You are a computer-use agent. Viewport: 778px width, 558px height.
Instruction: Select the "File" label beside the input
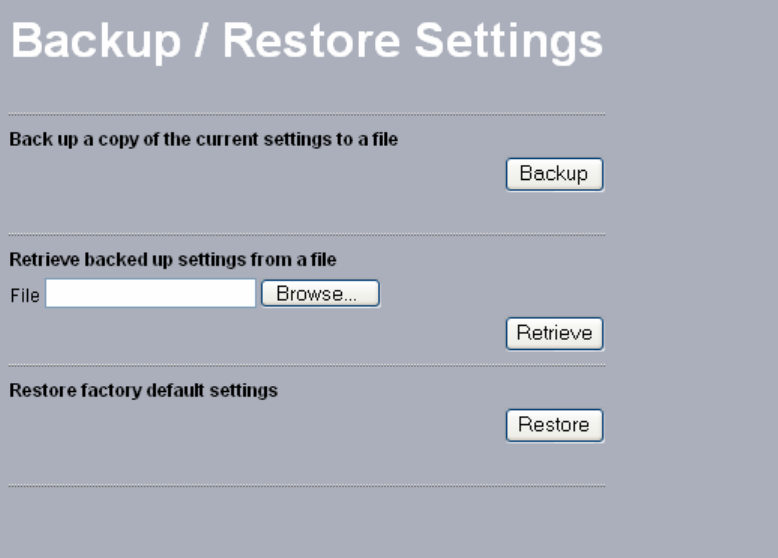pyautogui.click(x=24, y=296)
